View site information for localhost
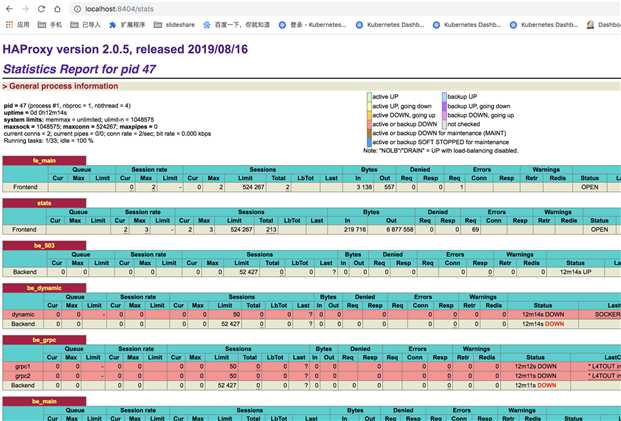The height and width of the screenshot is (421, 621). point(78,9)
